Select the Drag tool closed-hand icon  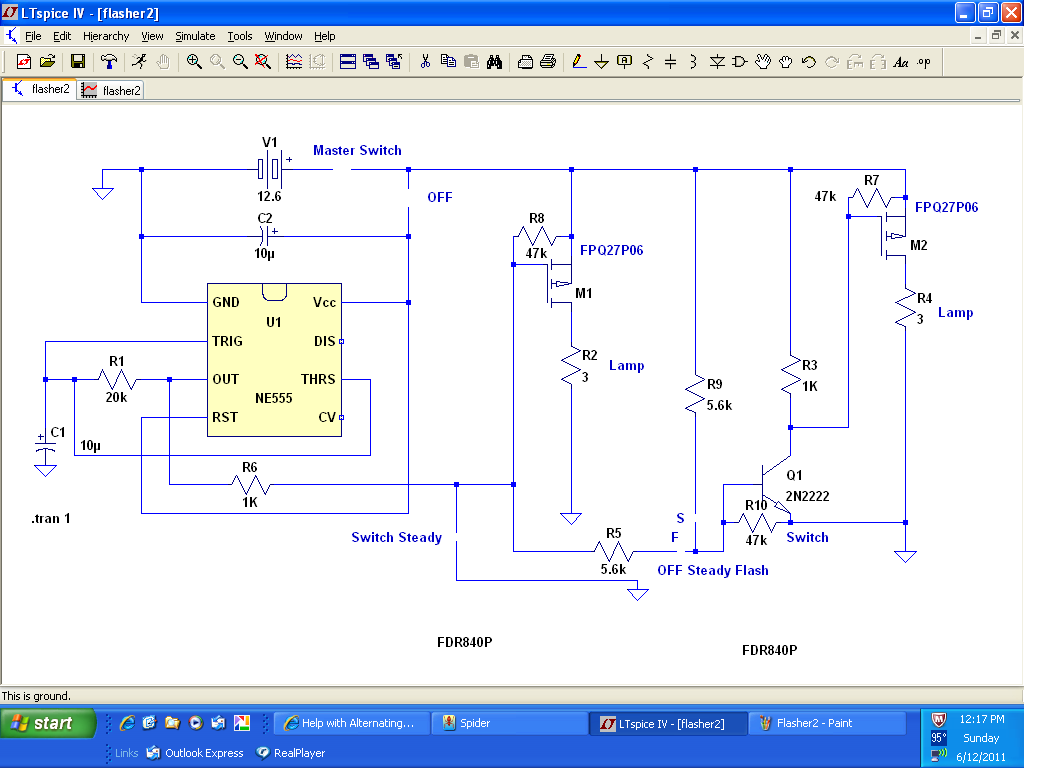pos(786,62)
